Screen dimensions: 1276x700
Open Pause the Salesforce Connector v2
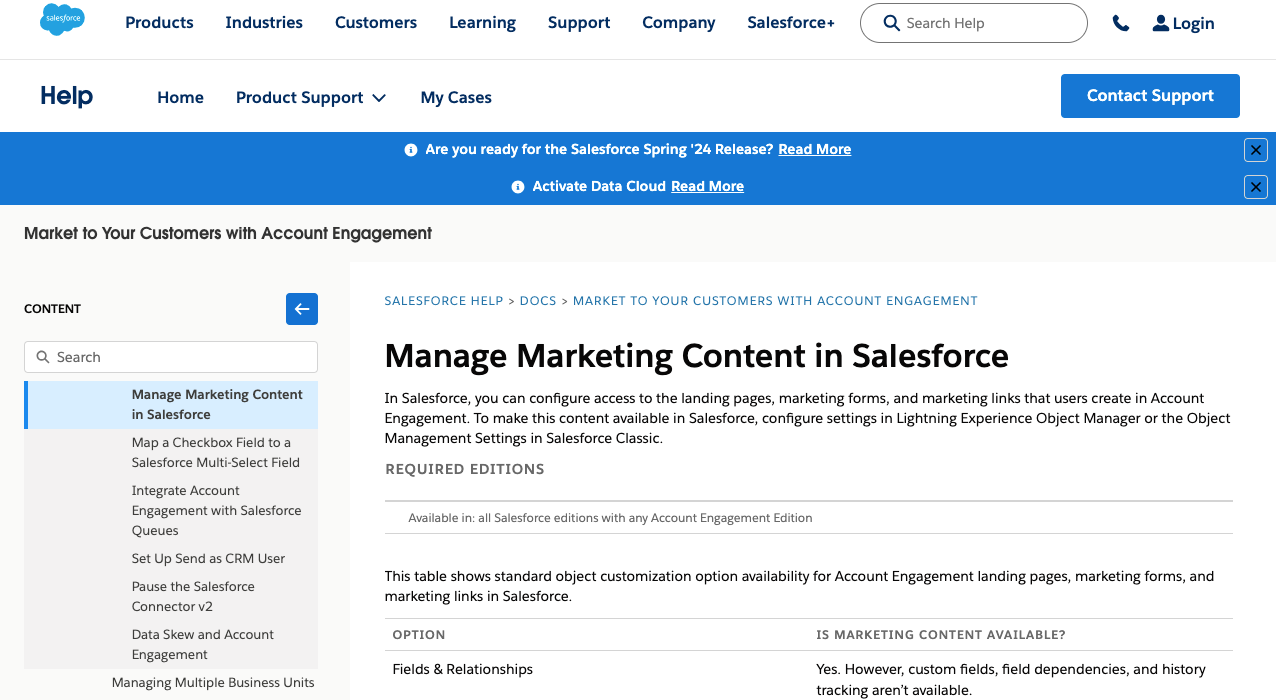coord(193,597)
